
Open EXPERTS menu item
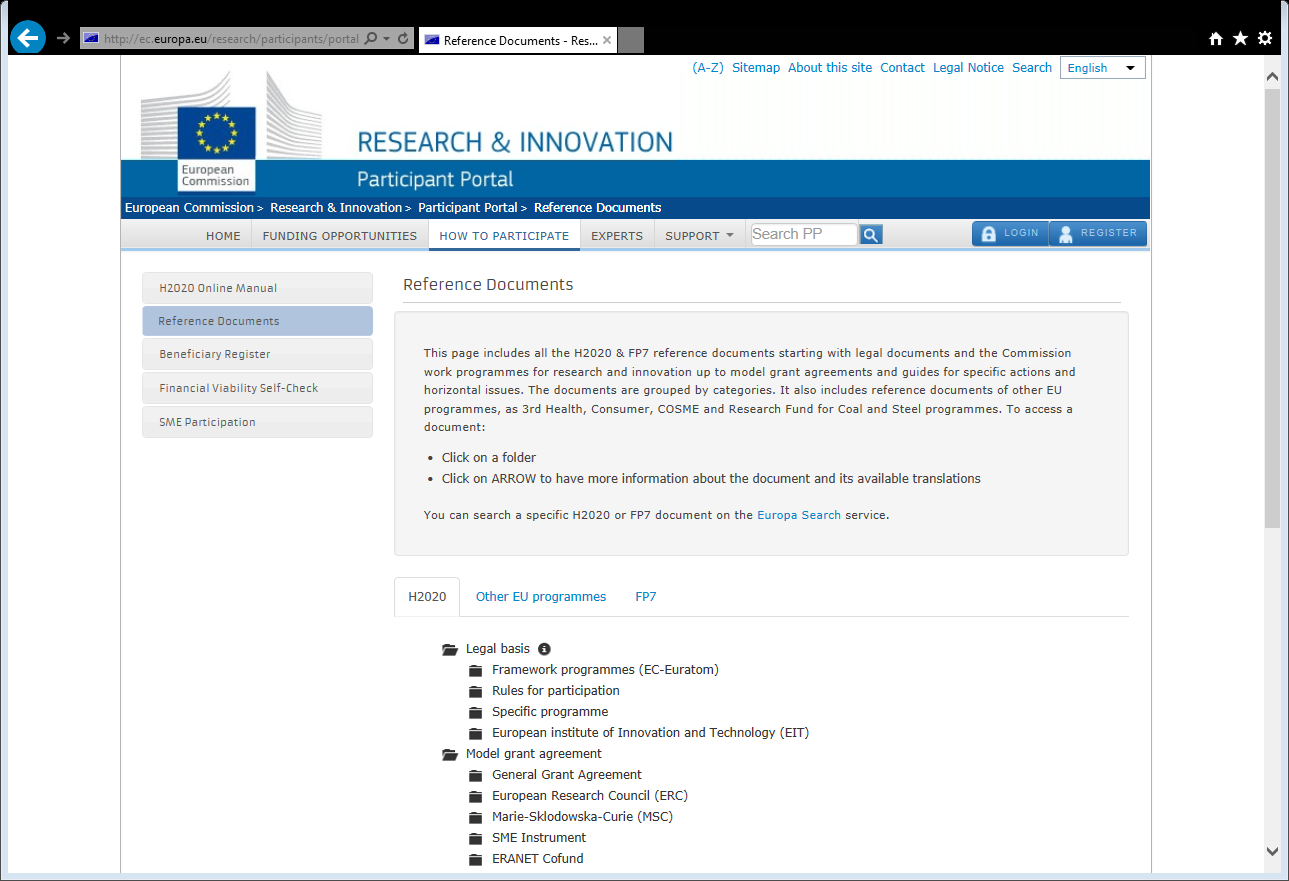tap(617, 236)
